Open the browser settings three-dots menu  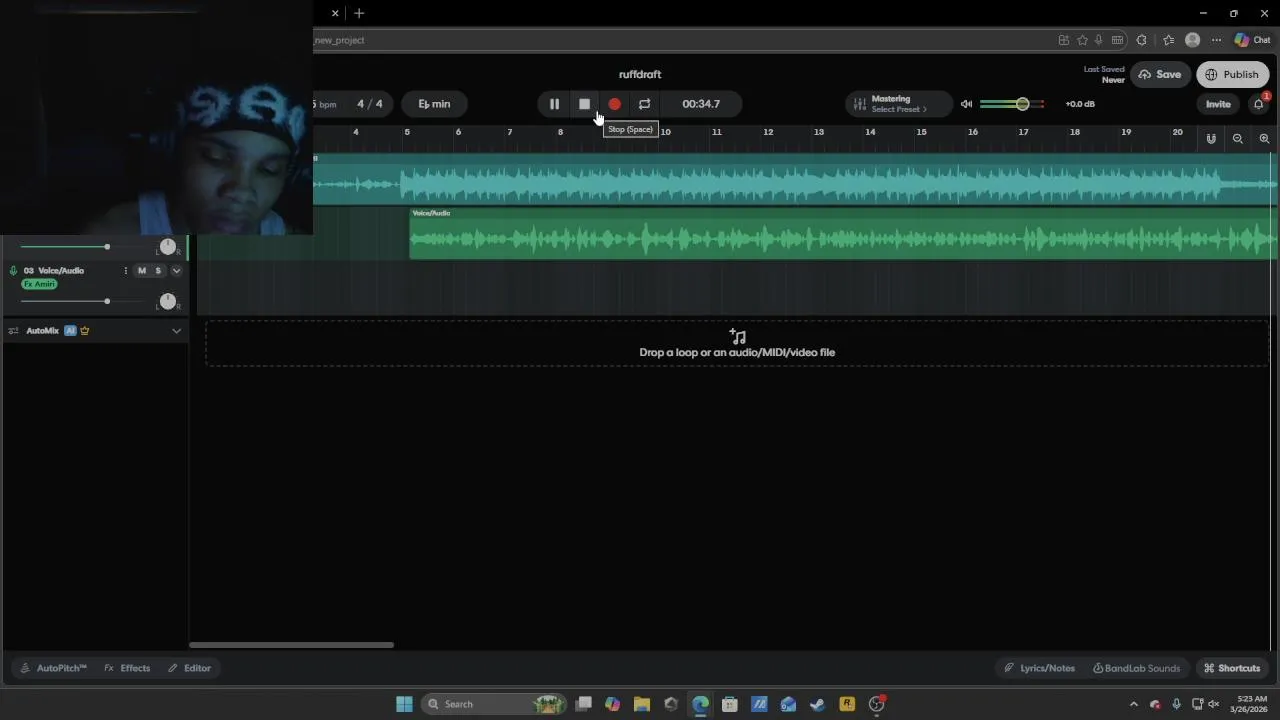click(x=1216, y=40)
